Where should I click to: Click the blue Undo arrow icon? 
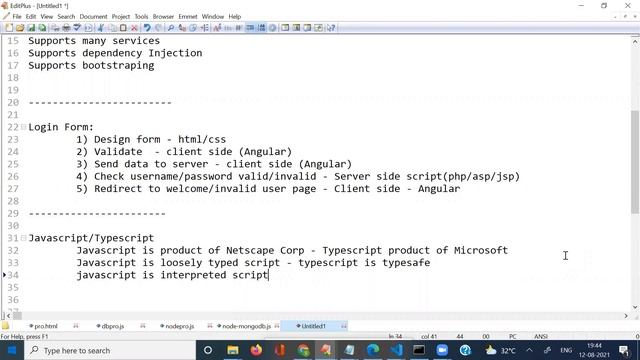(147, 28)
